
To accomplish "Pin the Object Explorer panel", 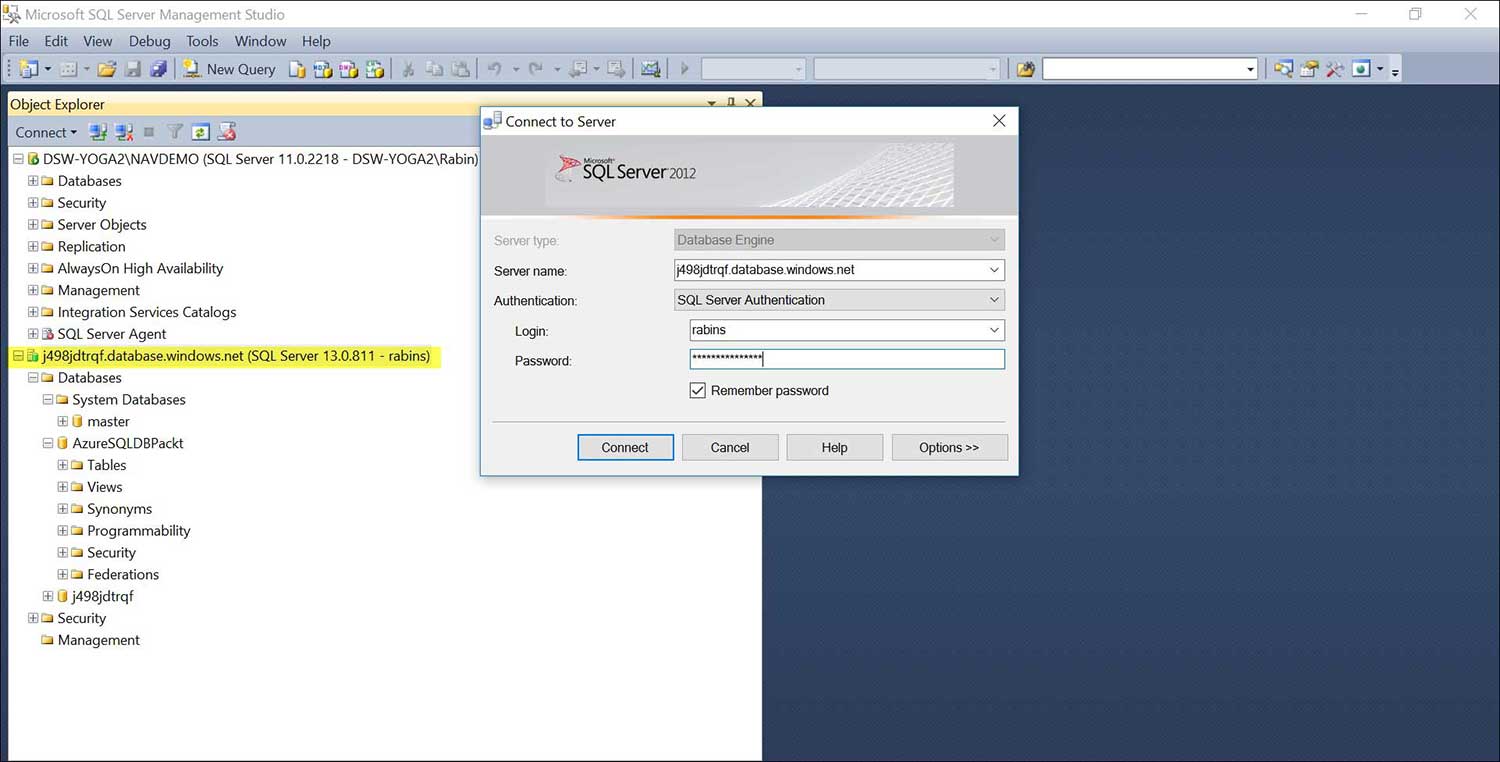I will coord(730,104).
